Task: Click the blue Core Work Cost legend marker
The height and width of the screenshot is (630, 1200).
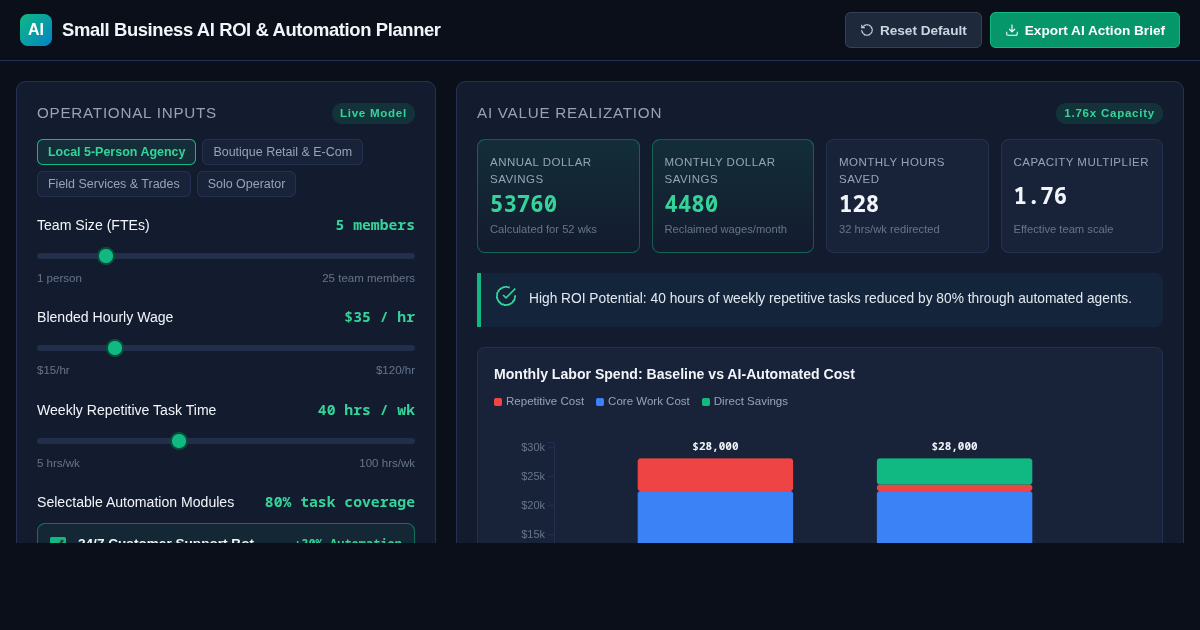Action: click(600, 402)
